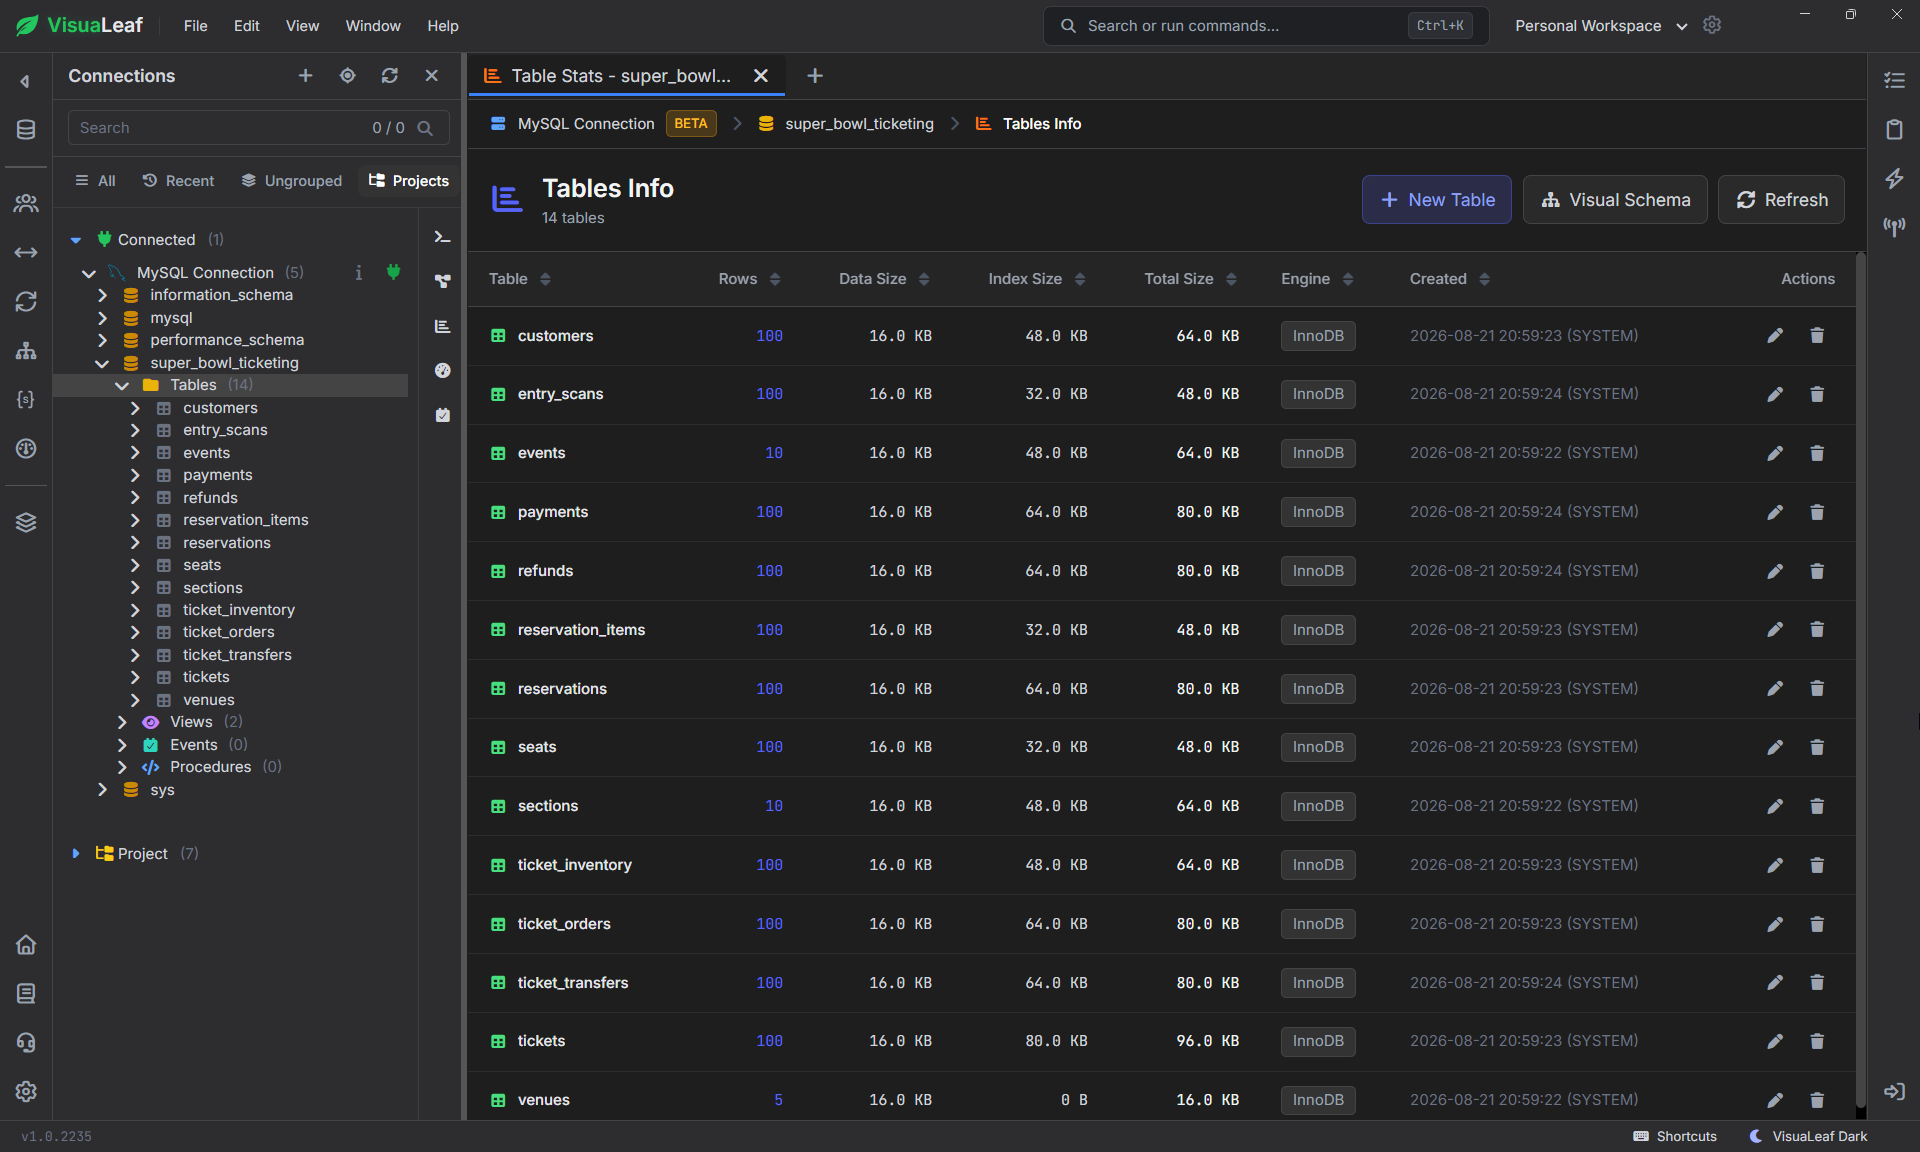This screenshot has width=1920, height=1152.
Task: Open the data transfer arrows icon
Action: [x=26, y=252]
